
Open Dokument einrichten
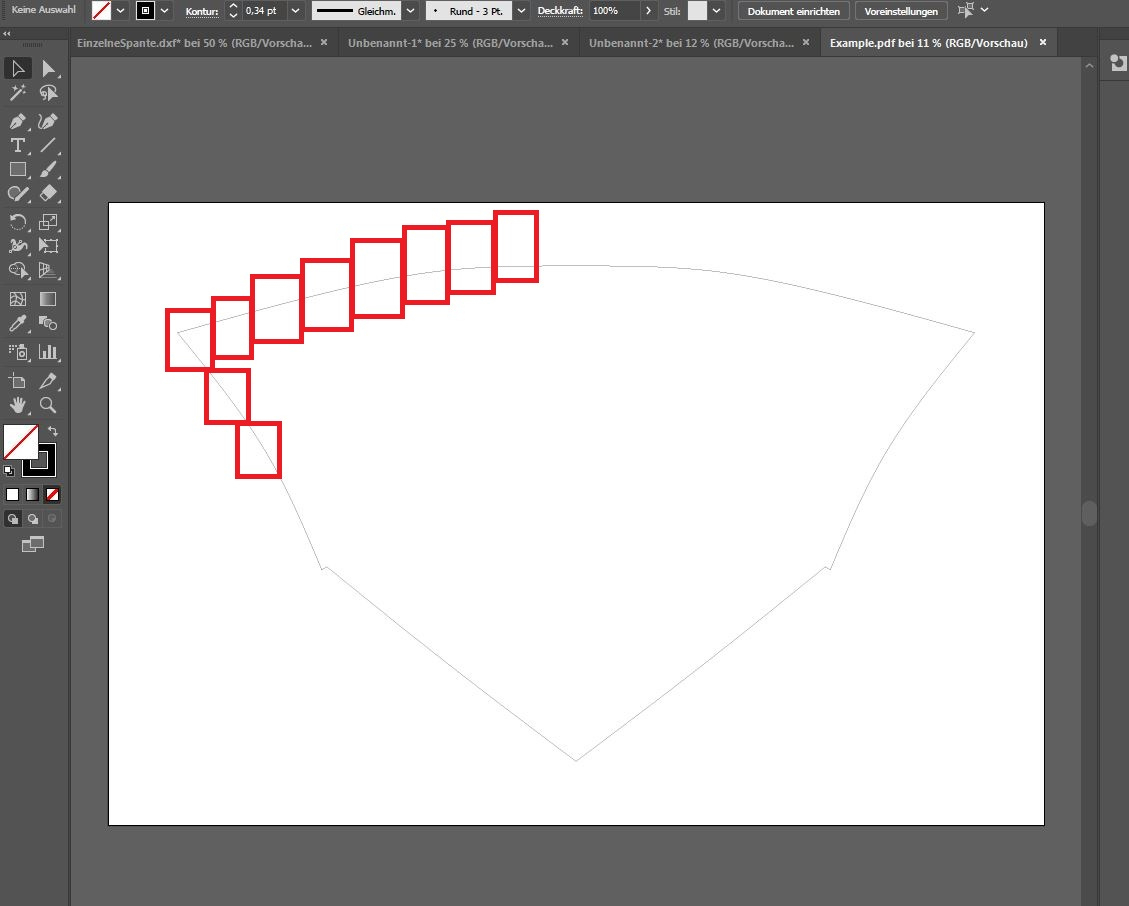[793, 11]
